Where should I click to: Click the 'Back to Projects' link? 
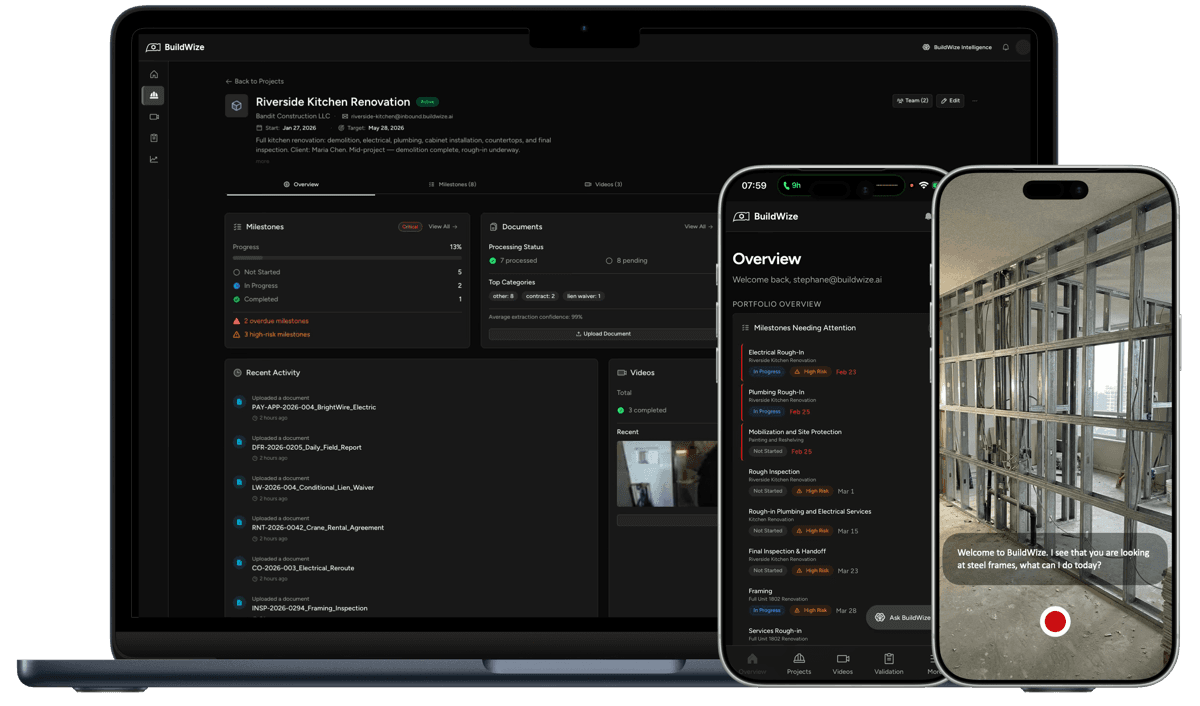tap(254, 81)
